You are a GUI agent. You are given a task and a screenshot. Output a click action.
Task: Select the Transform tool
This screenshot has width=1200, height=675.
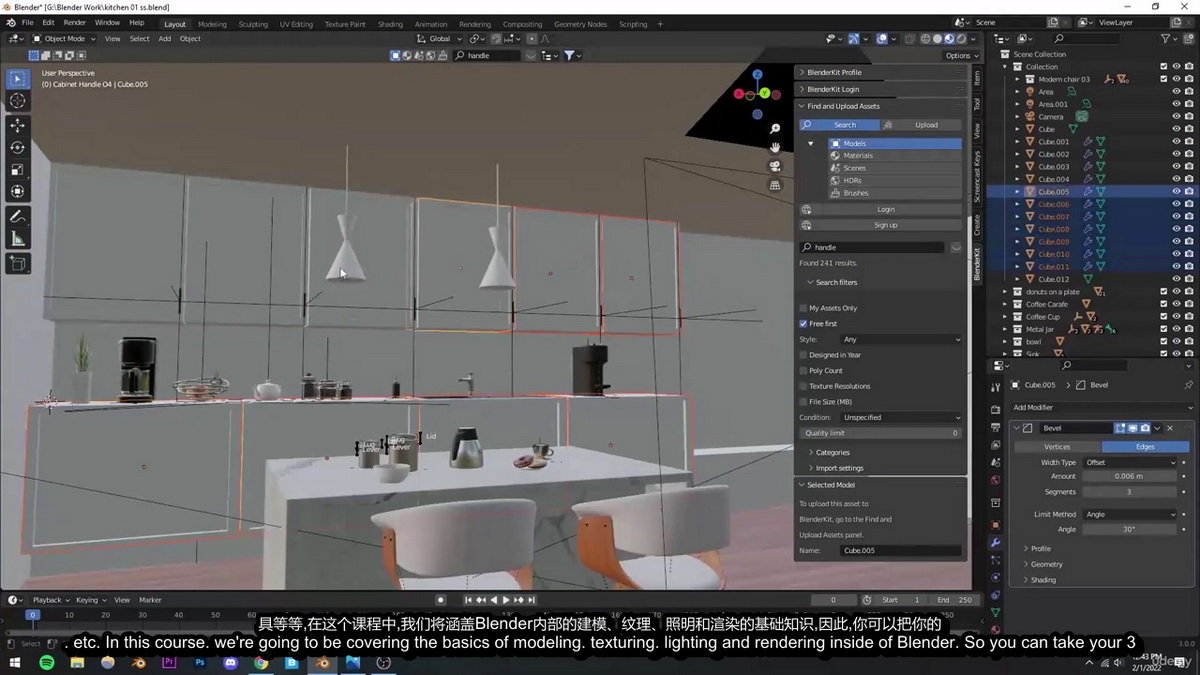pos(18,191)
